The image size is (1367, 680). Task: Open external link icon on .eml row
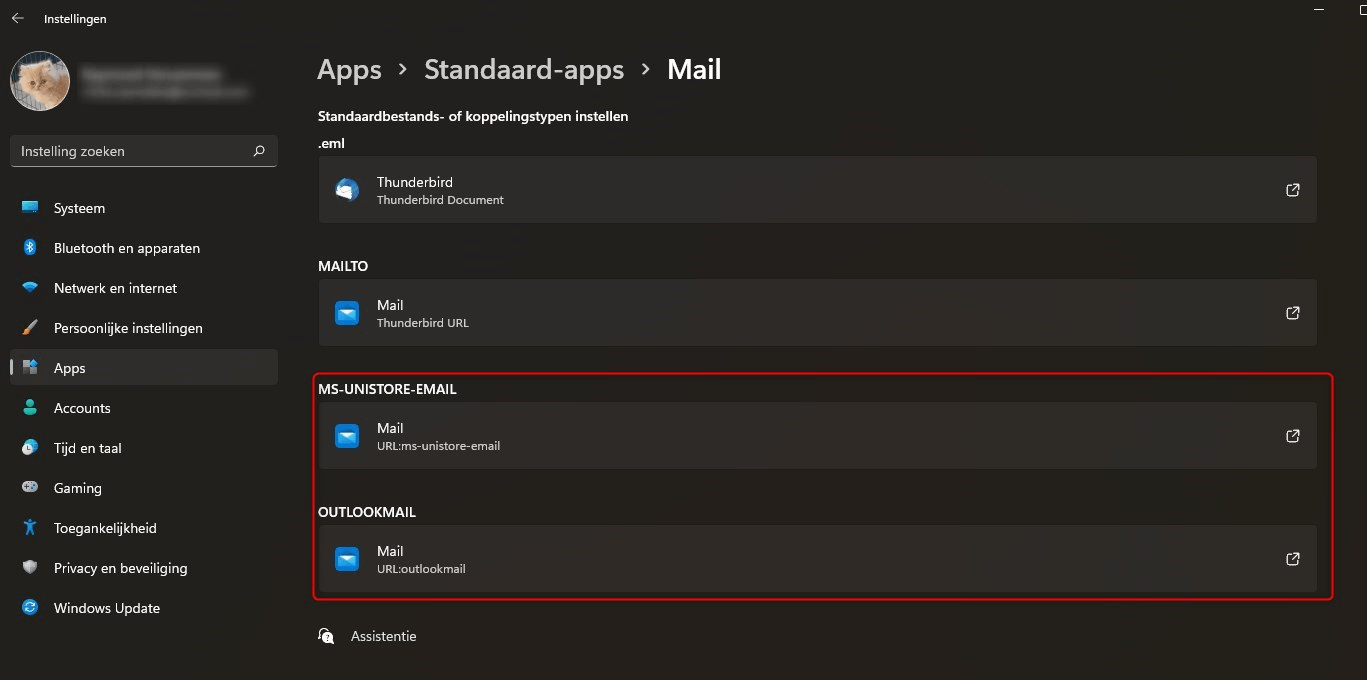[1293, 190]
